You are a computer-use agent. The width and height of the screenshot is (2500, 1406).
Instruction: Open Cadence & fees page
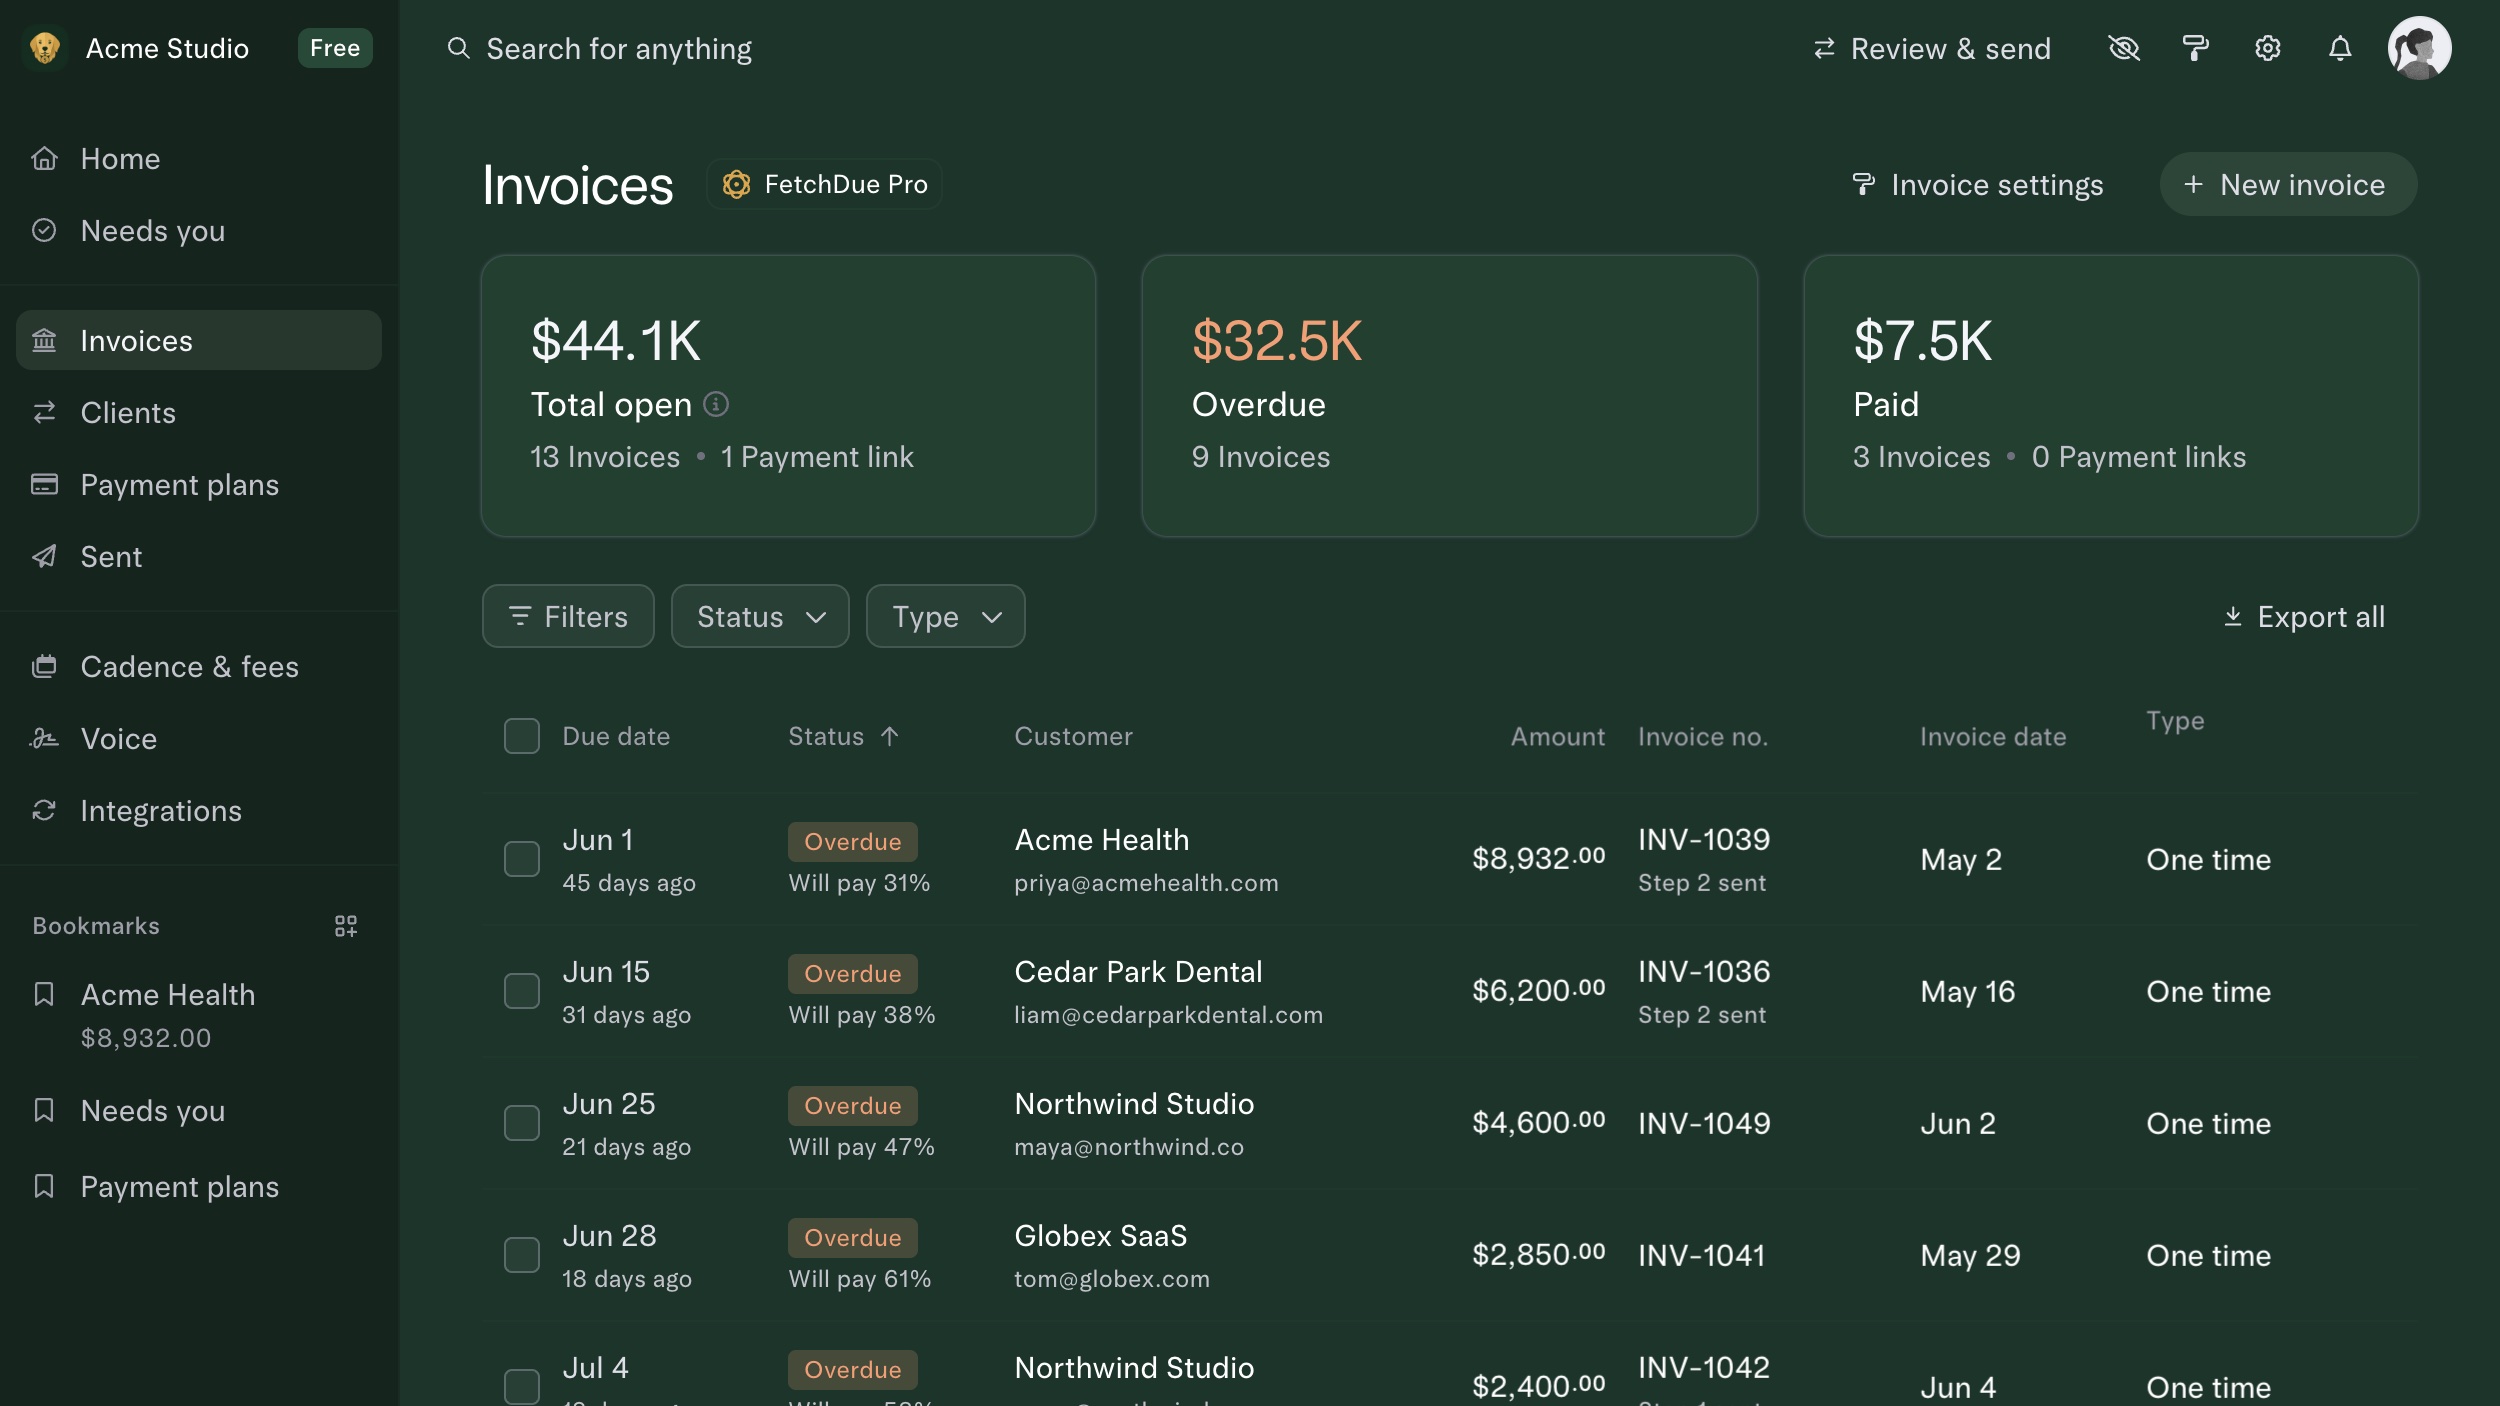pos(198,666)
